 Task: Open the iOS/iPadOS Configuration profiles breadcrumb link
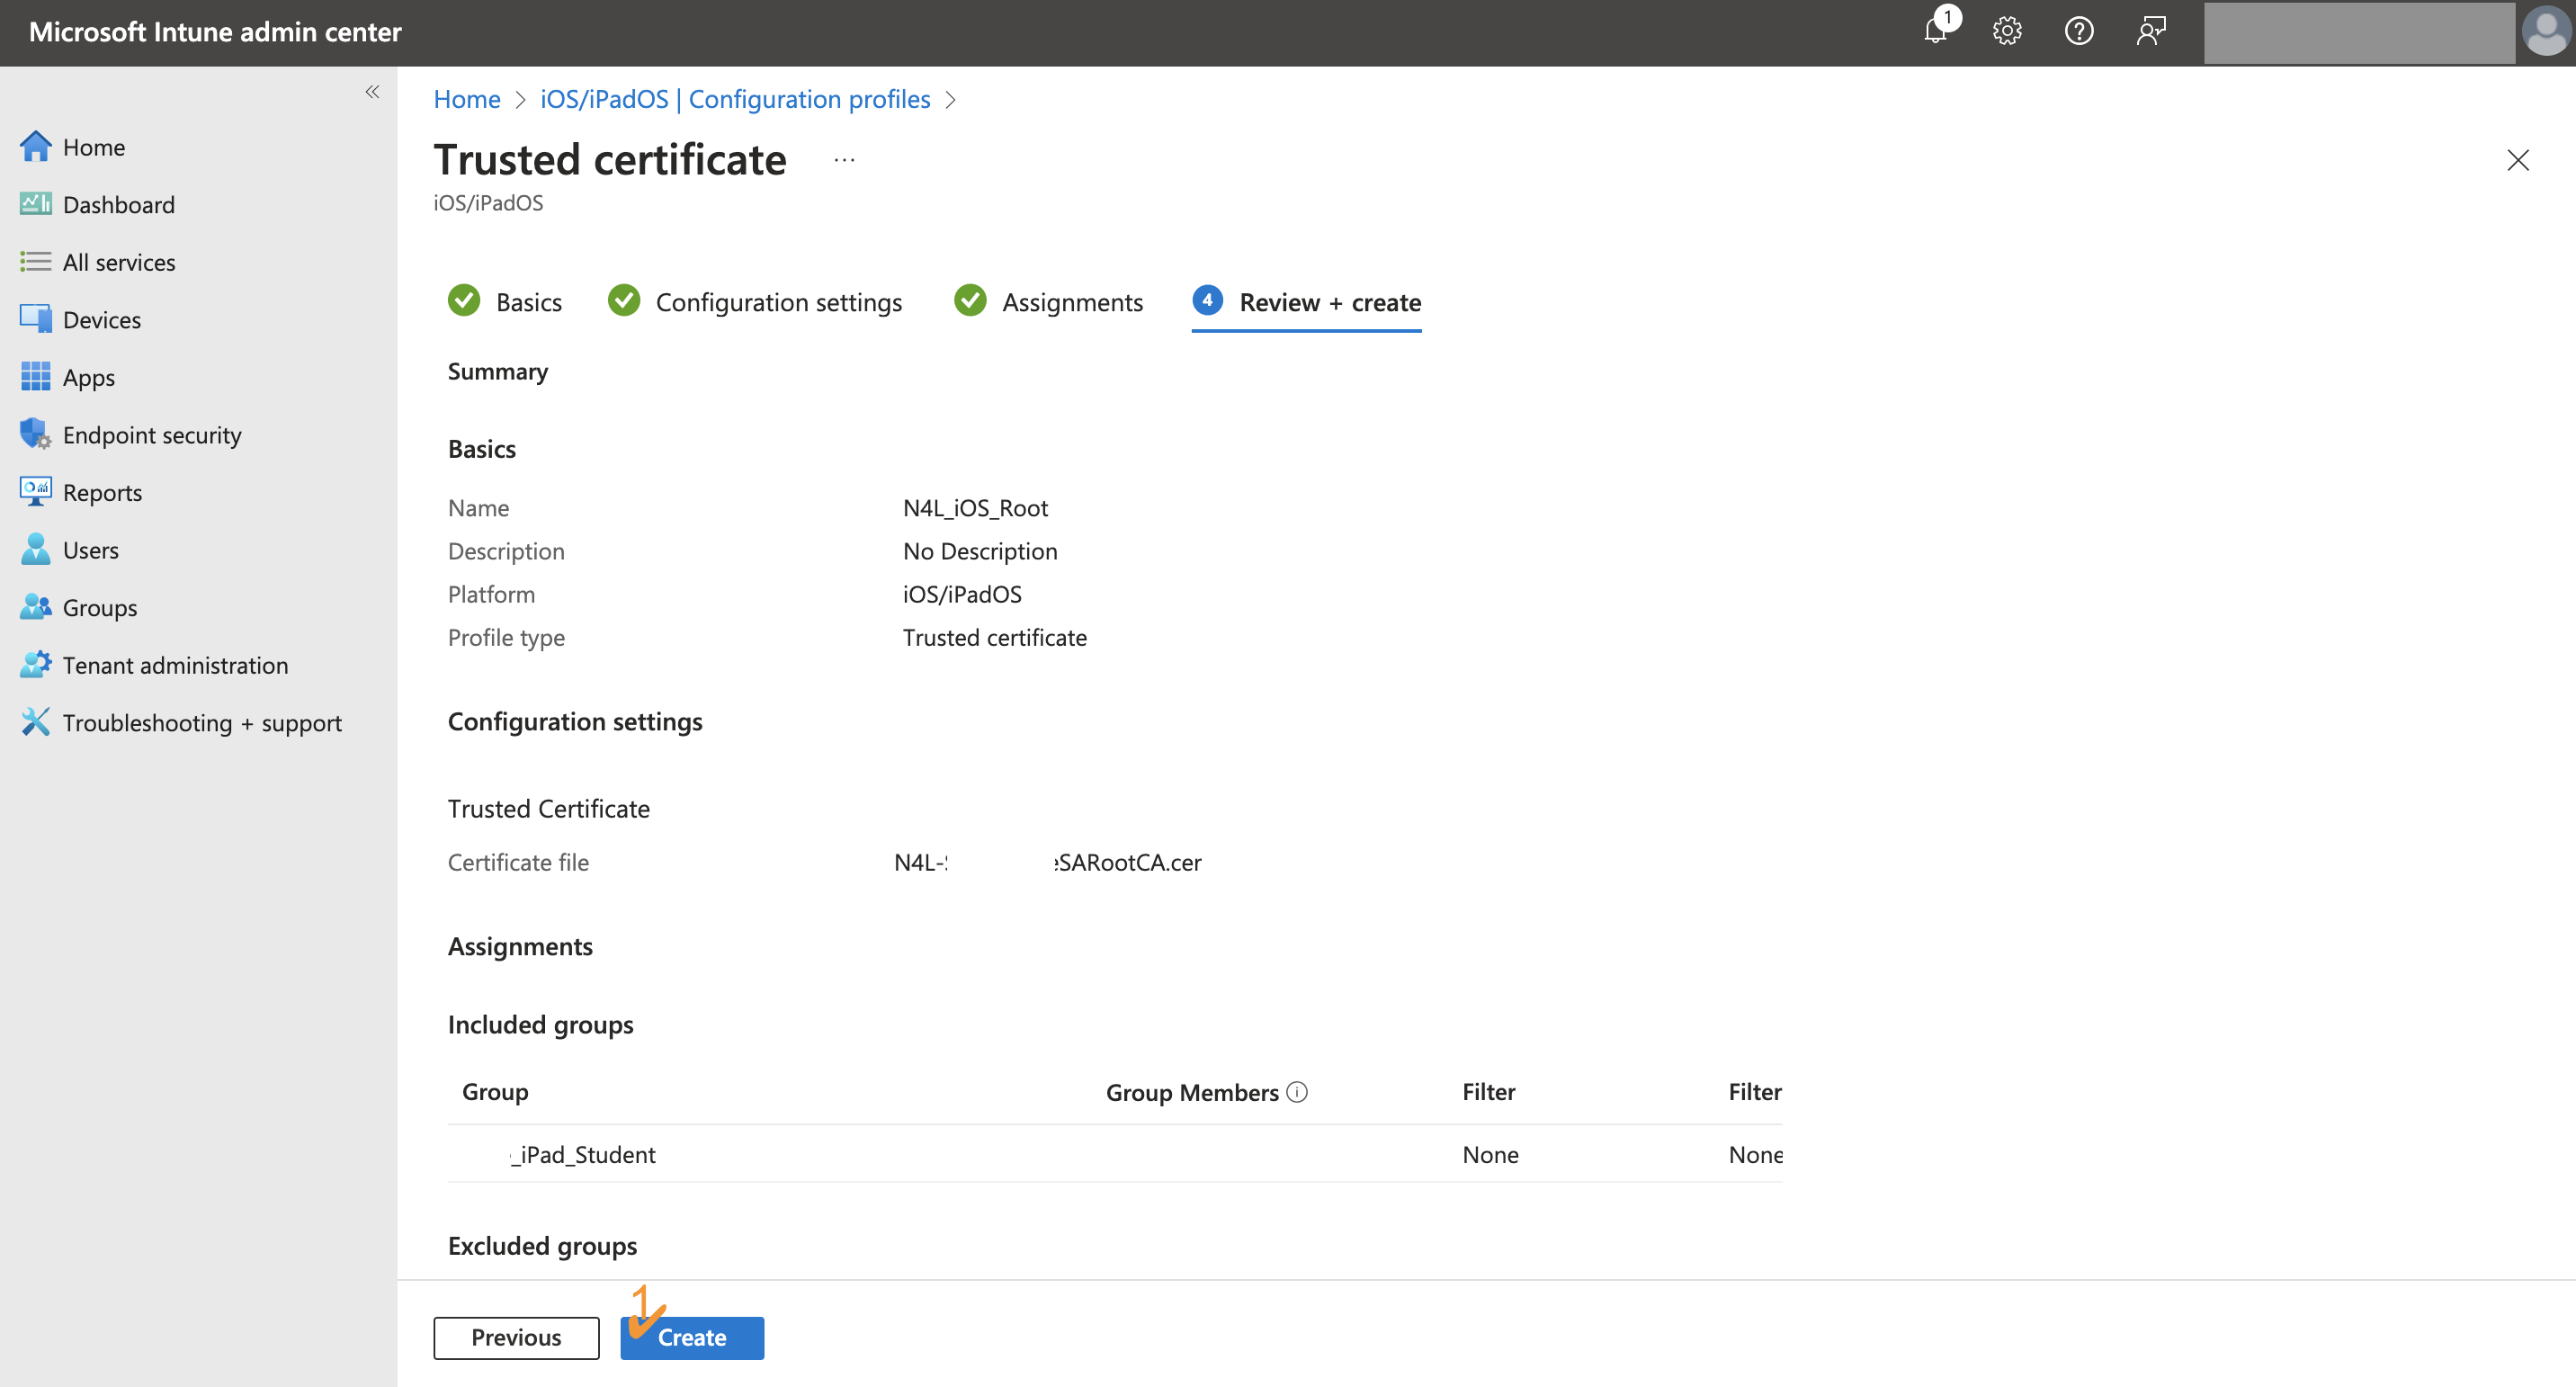point(735,99)
